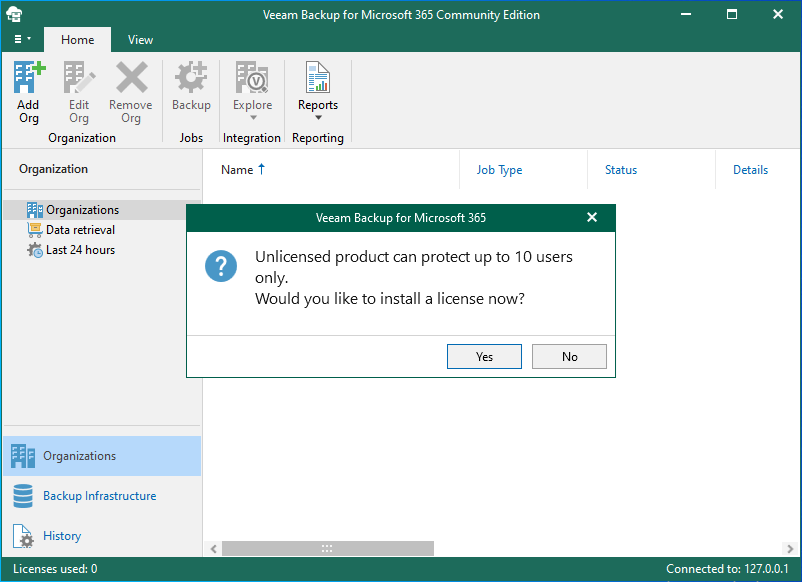
Task: Minimize the Veeam Backup window
Action: [x=686, y=14]
